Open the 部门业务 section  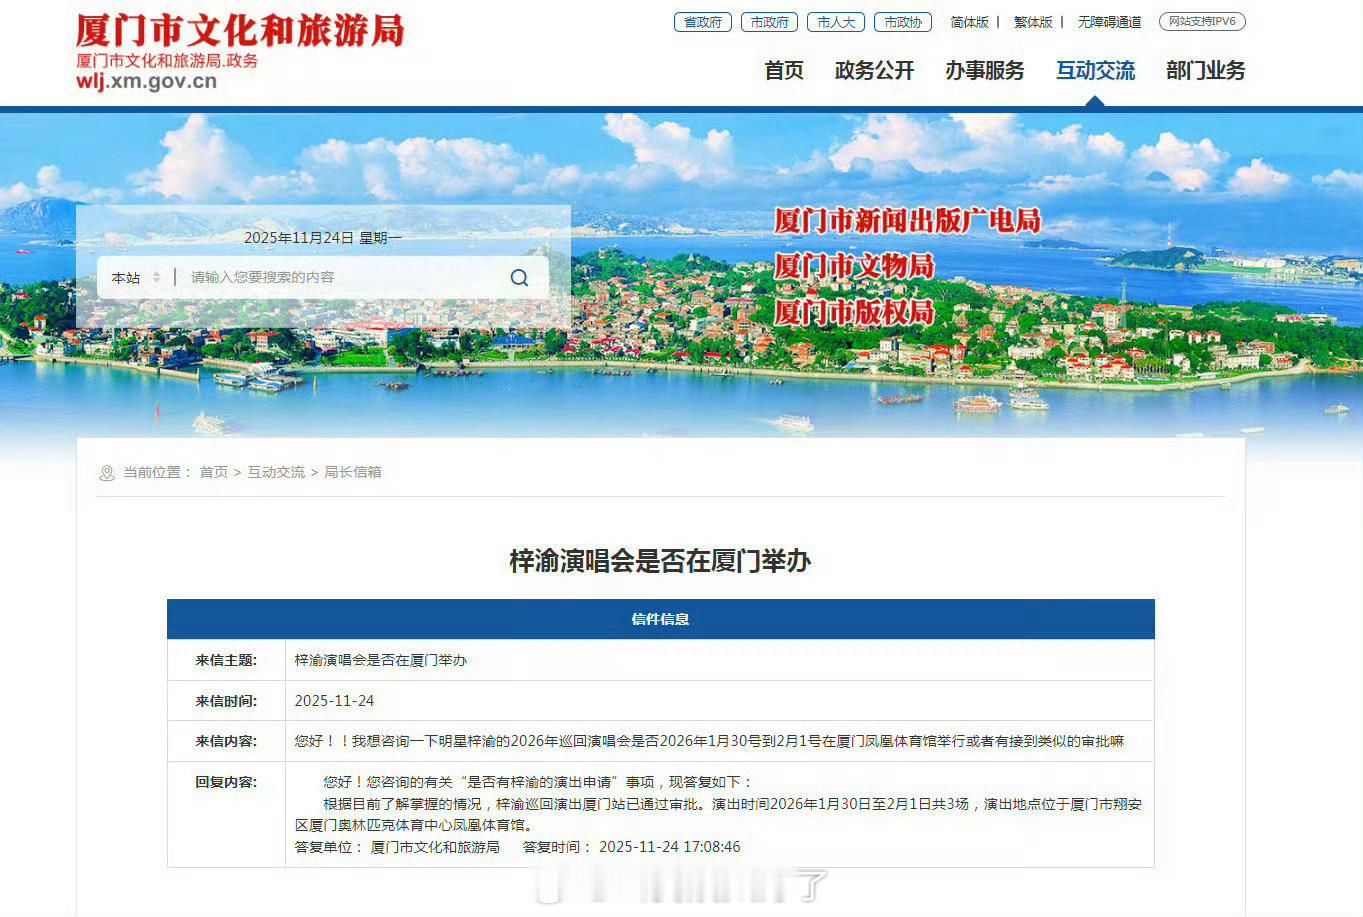pyautogui.click(x=1204, y=70)
